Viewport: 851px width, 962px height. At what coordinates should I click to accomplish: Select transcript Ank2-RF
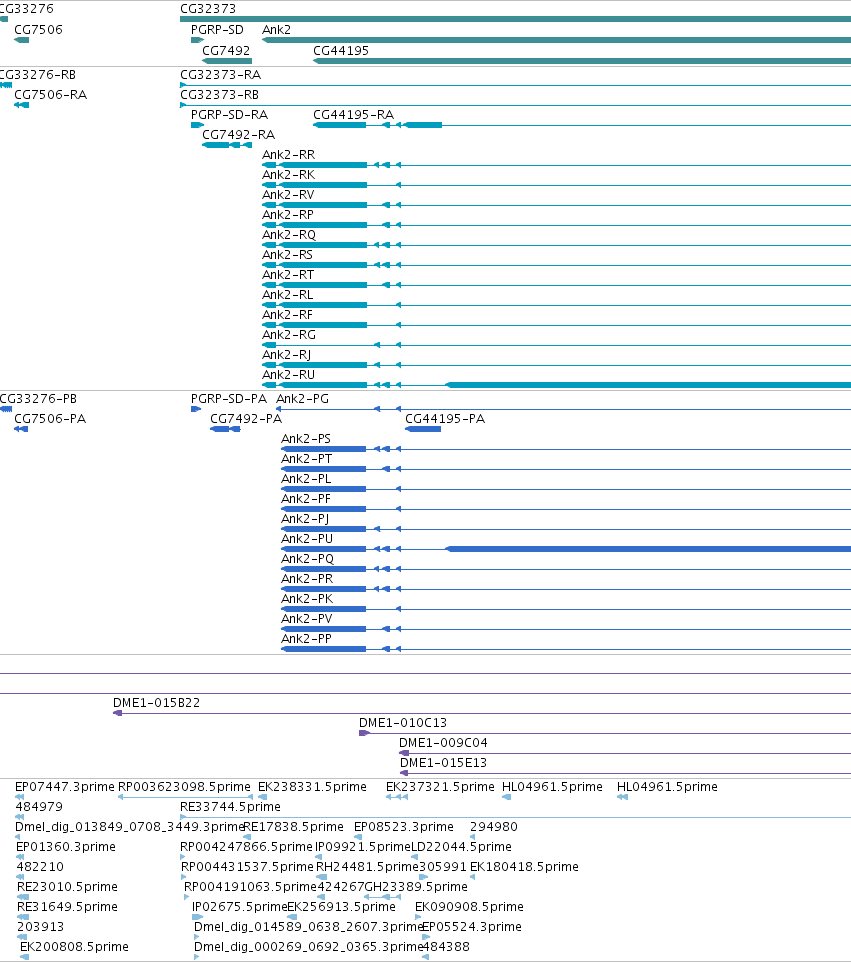coord(287,315)
